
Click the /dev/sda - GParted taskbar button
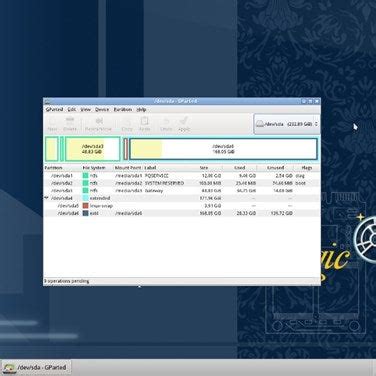[36, 367]
